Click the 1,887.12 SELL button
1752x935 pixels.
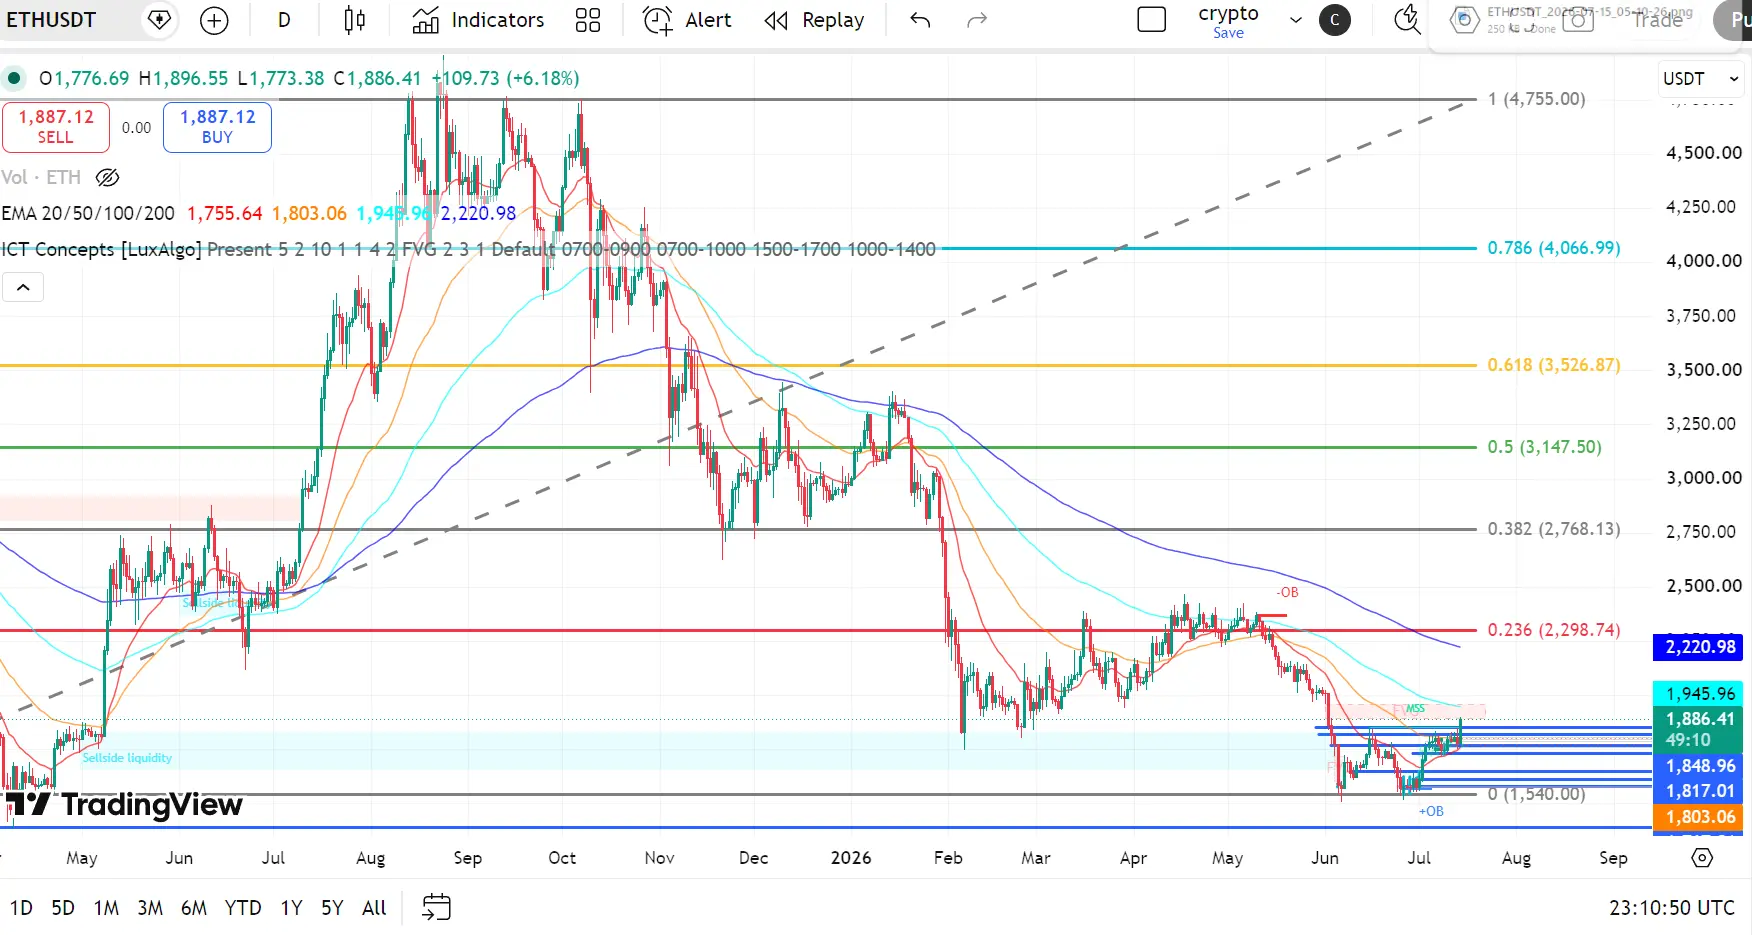click(x=56, y=127)
